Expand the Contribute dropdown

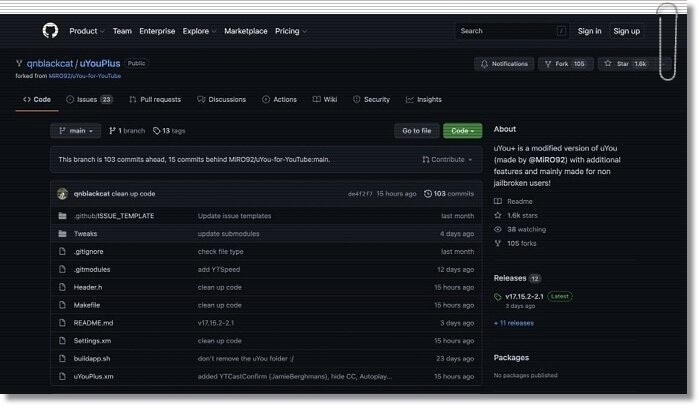tap(447, 159)
